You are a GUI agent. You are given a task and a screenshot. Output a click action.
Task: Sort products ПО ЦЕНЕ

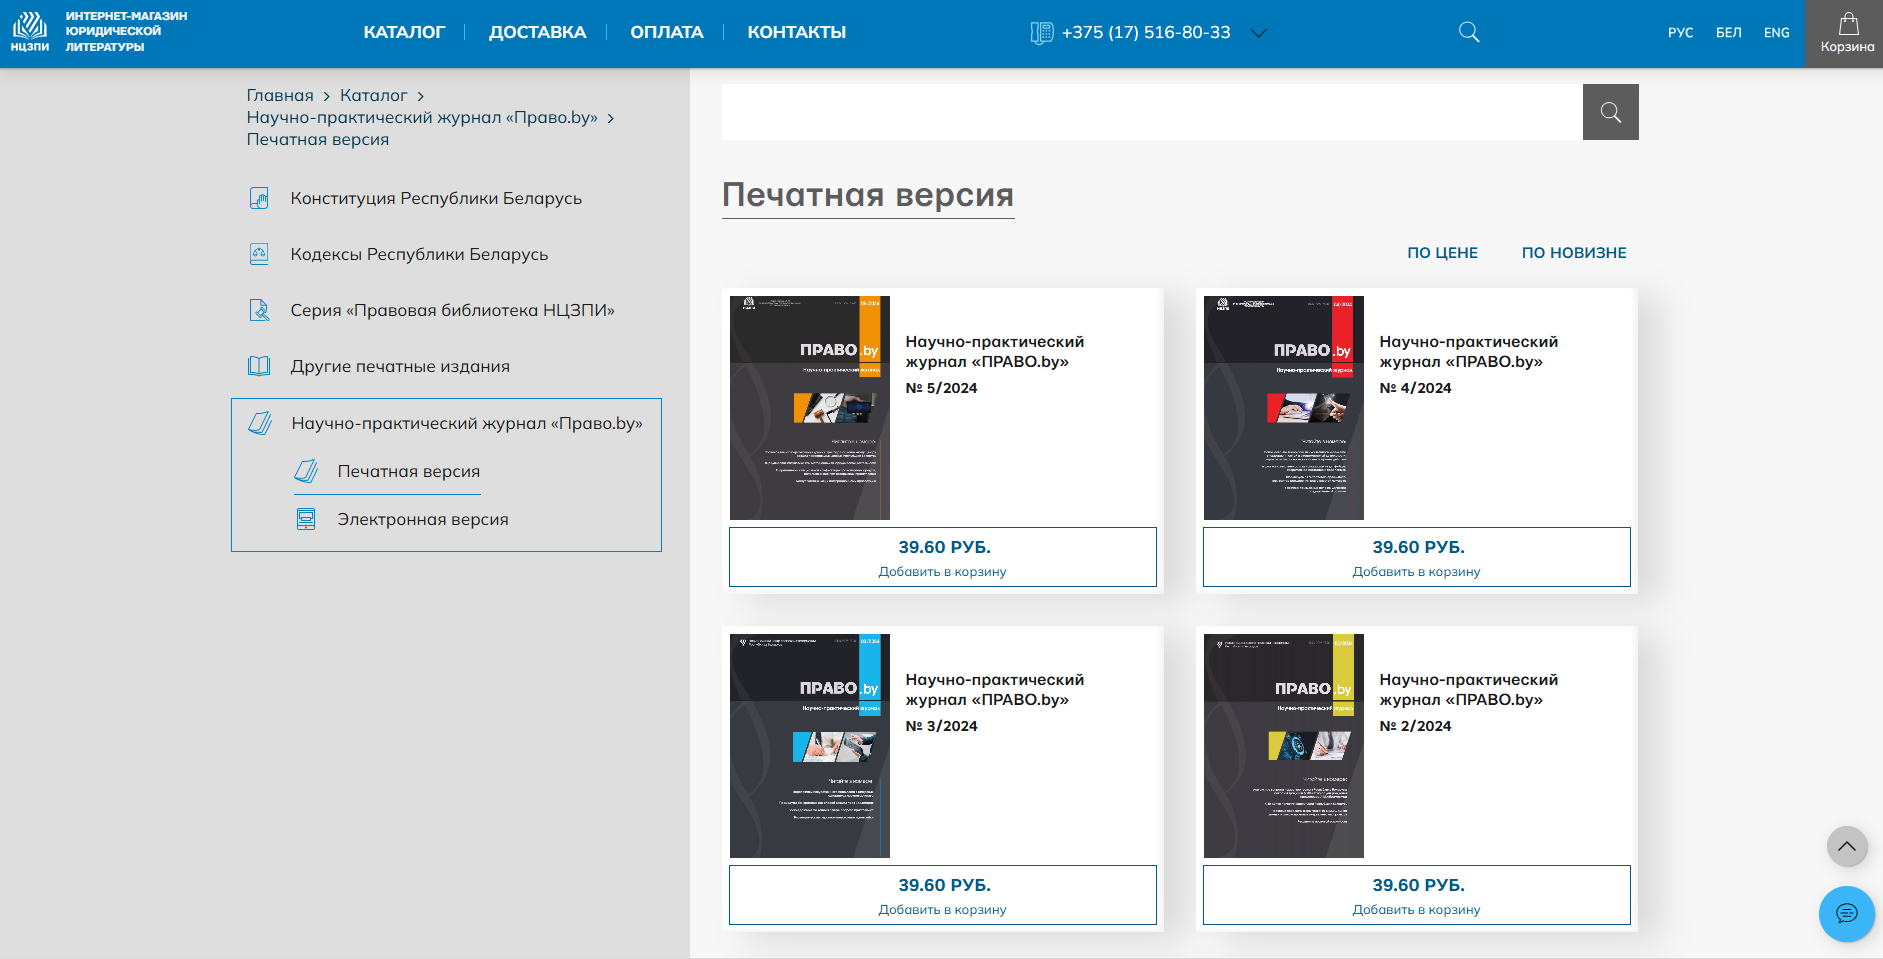pyautogui.click(x=1442, y=253)
